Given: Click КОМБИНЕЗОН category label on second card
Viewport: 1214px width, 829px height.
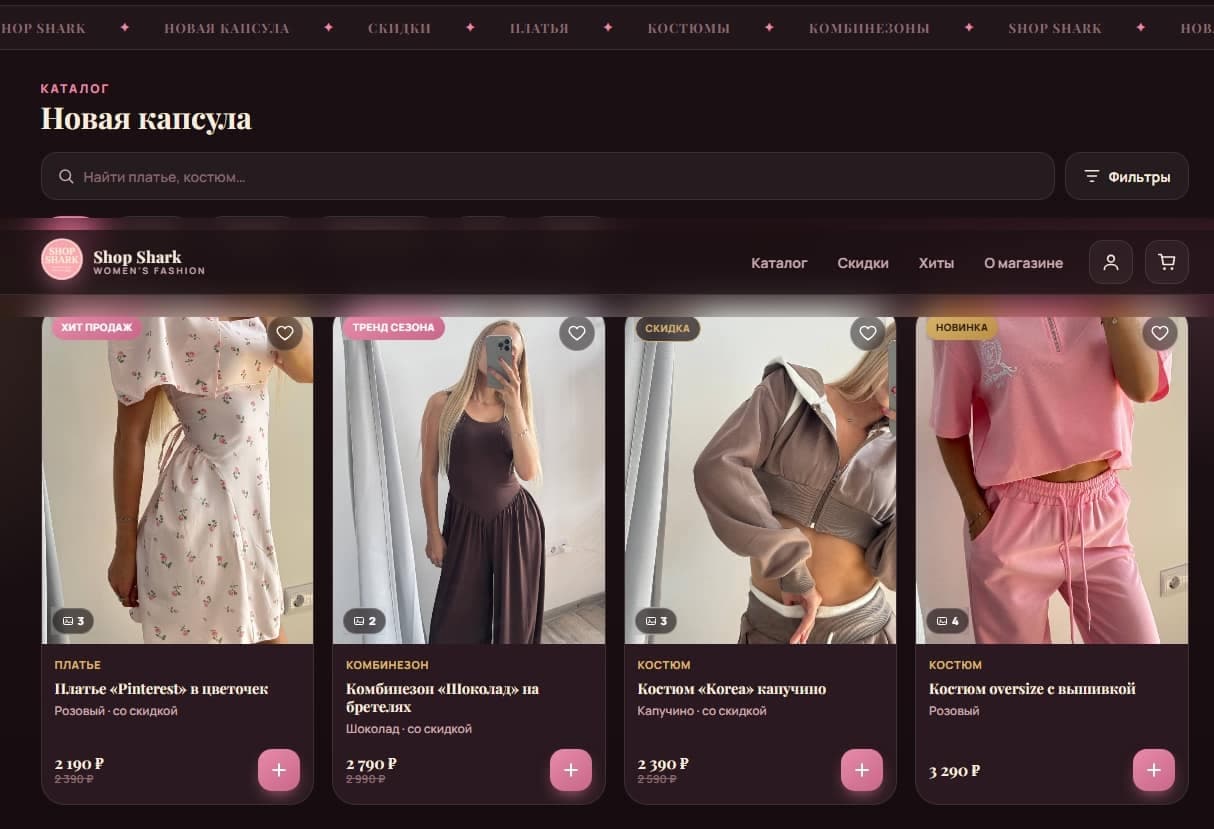Looking at the screenshot, I should pos(387,665).
